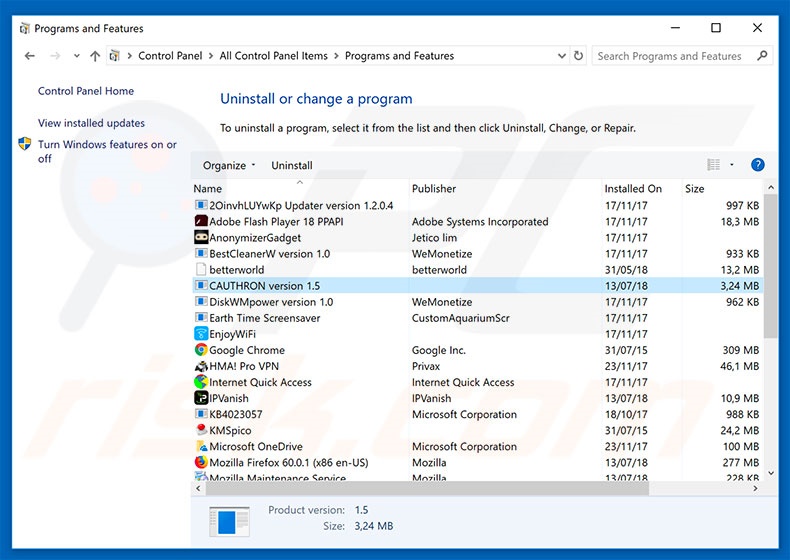Click the AnonymizerGadget icon
This screenshot has width=790, height=560.
(x=201, y=237)
